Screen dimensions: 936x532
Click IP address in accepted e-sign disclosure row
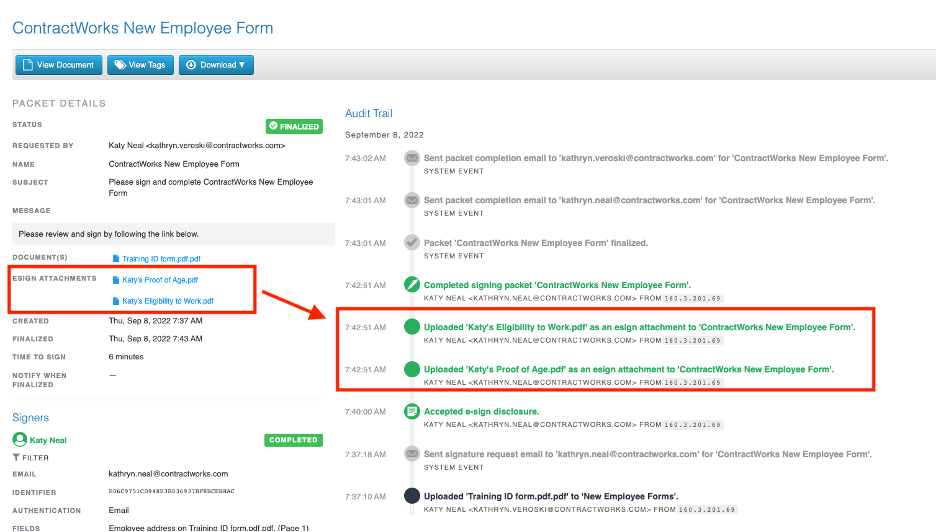click(693, 425)
